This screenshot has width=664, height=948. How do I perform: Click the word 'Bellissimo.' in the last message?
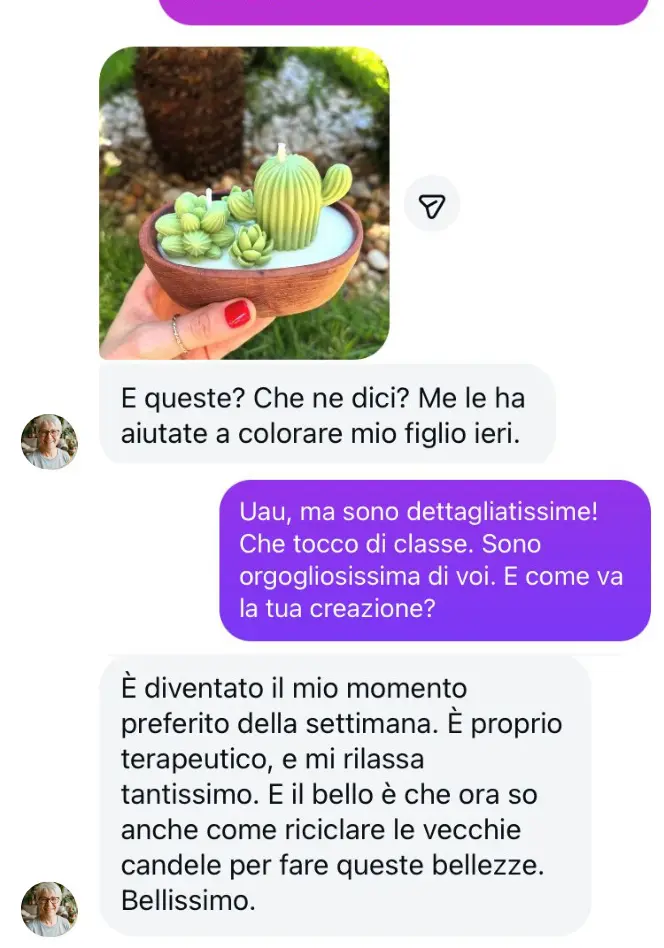point(188,900)
